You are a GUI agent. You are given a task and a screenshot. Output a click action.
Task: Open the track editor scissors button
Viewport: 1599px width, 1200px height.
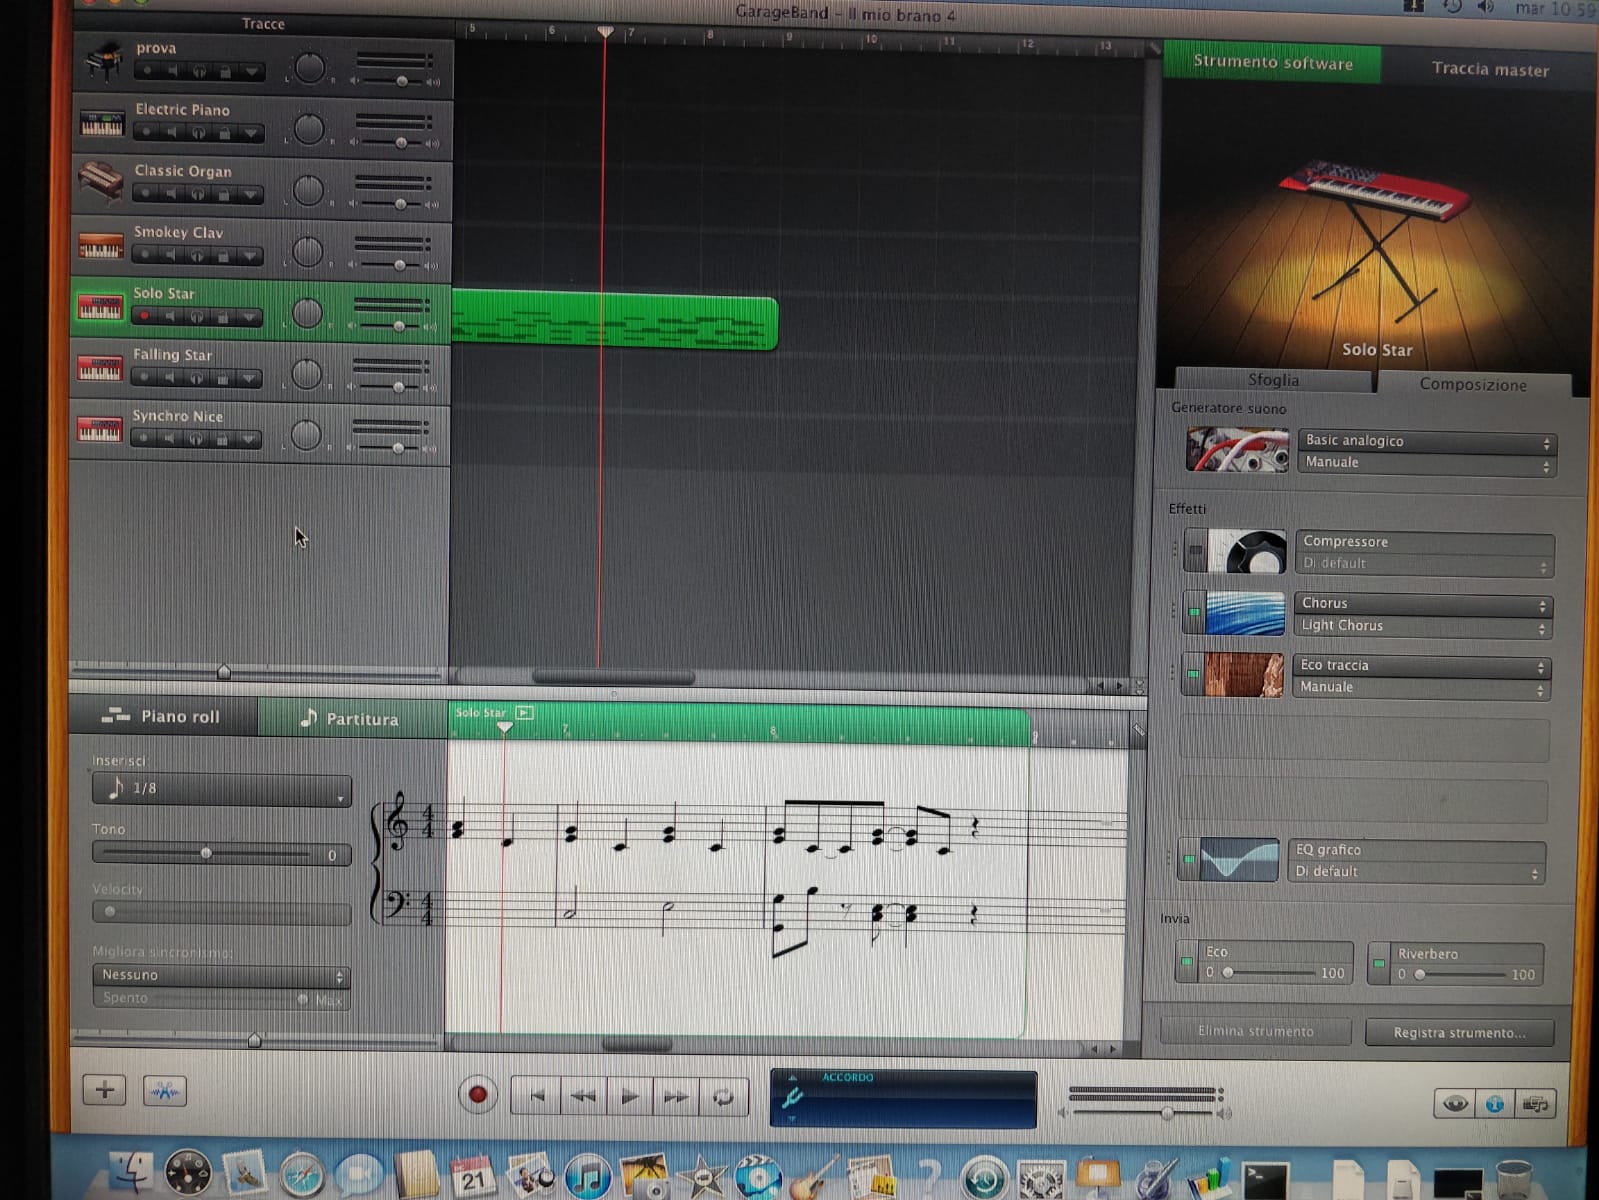(x=165, y=1091)
